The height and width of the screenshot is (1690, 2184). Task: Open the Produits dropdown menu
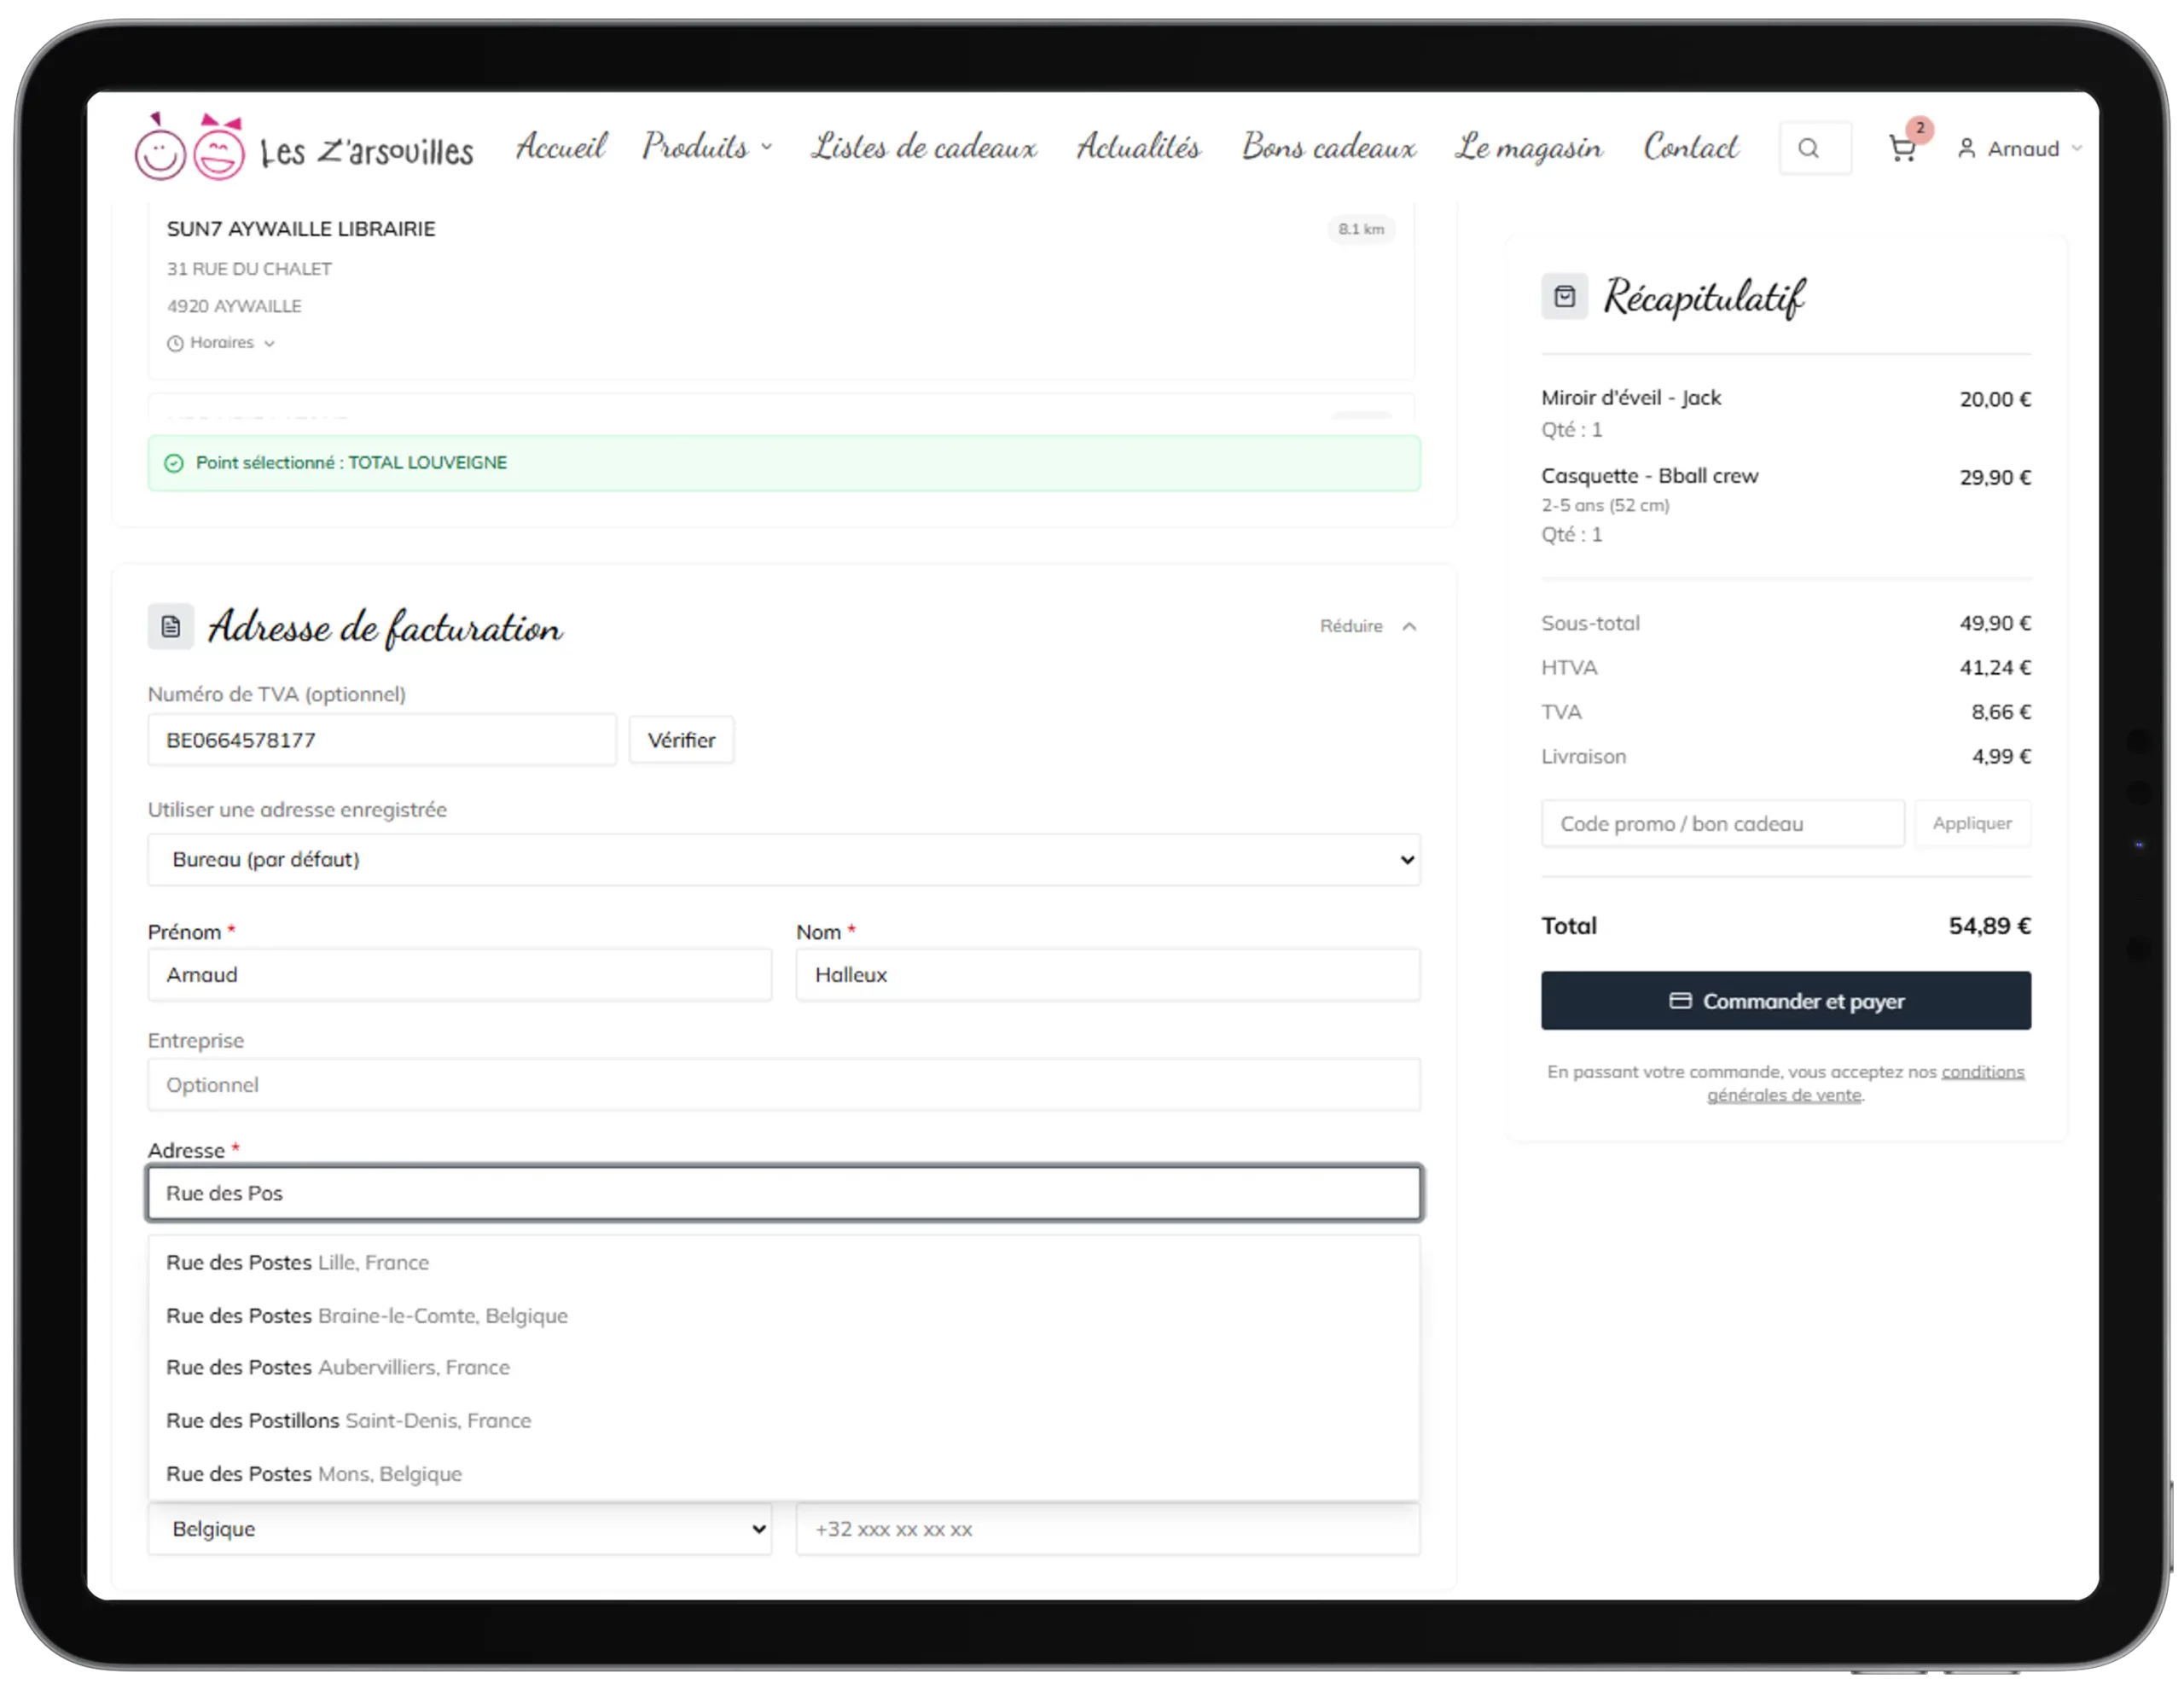pyautogui.click(x=707, y=147)
